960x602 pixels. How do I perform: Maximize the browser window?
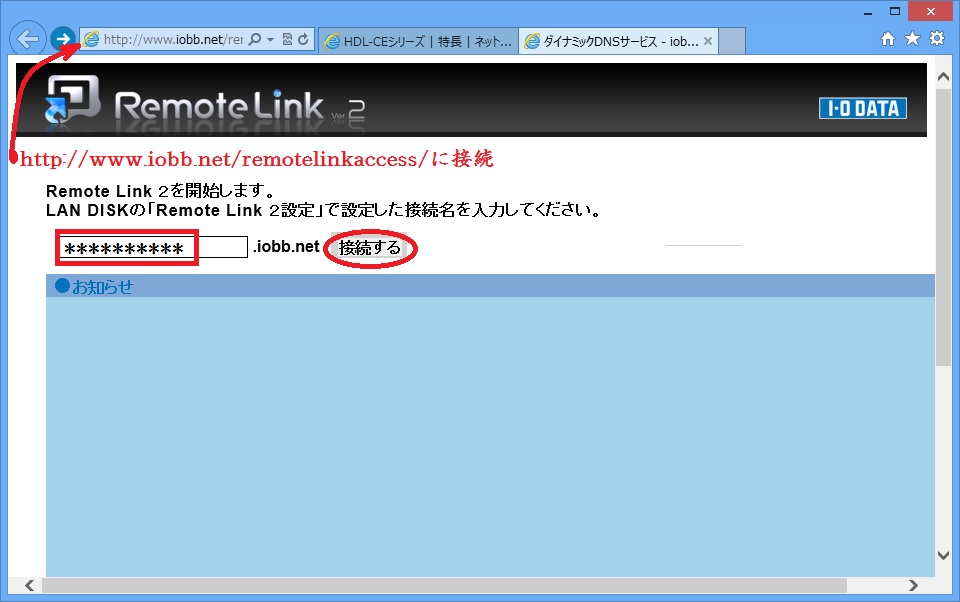894,12
